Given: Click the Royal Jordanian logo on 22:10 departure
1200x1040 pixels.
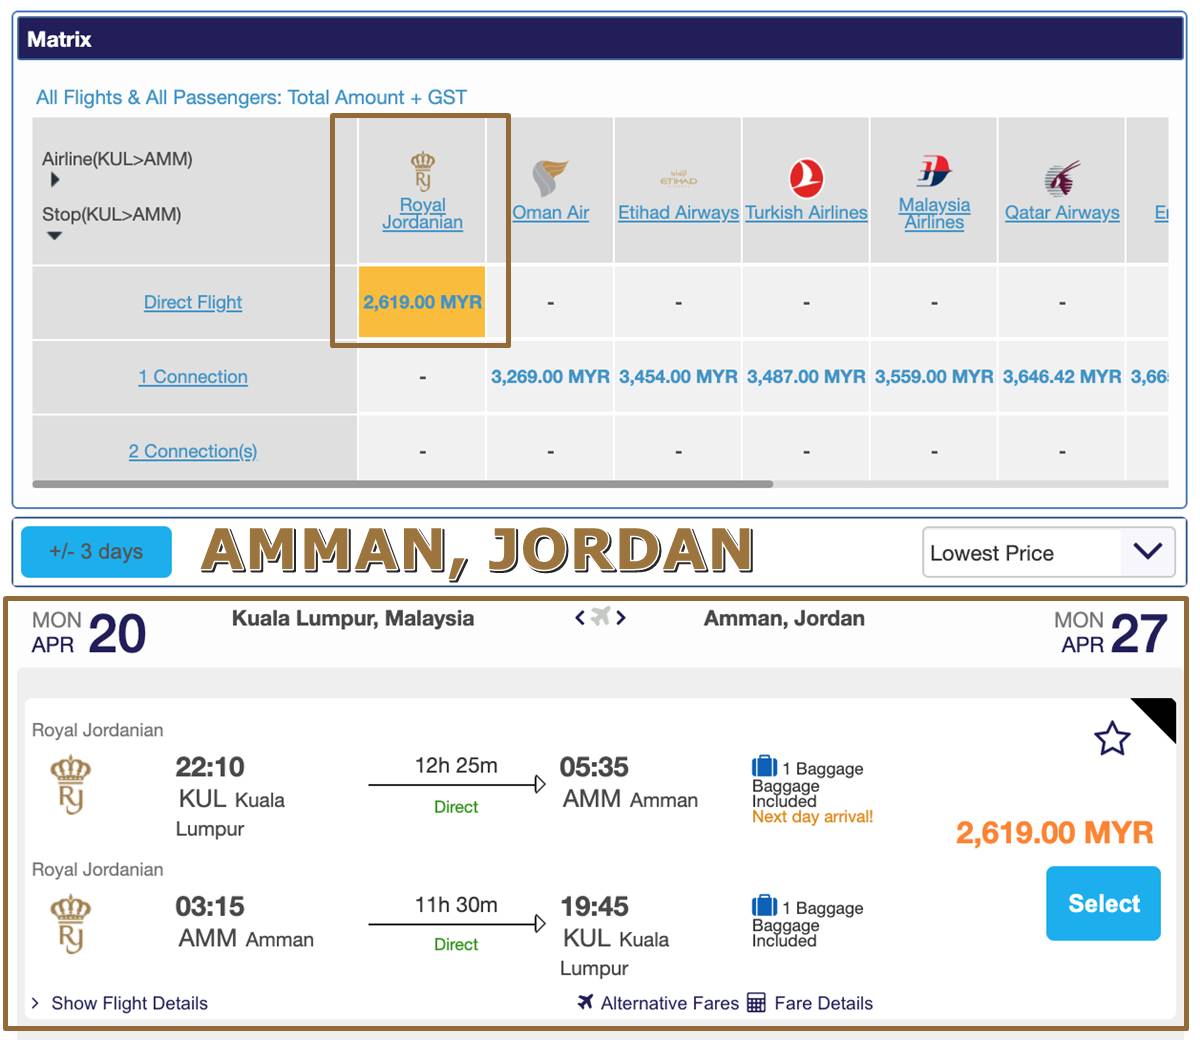Looking at the screenshot, I should pos(70,785).
